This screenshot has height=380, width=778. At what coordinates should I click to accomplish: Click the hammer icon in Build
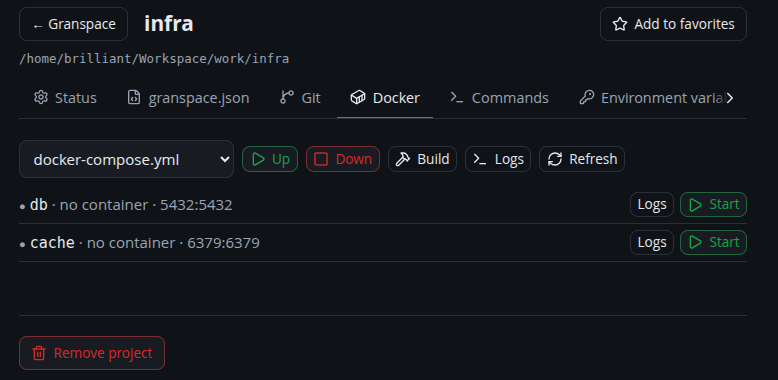tap(403, 159)
